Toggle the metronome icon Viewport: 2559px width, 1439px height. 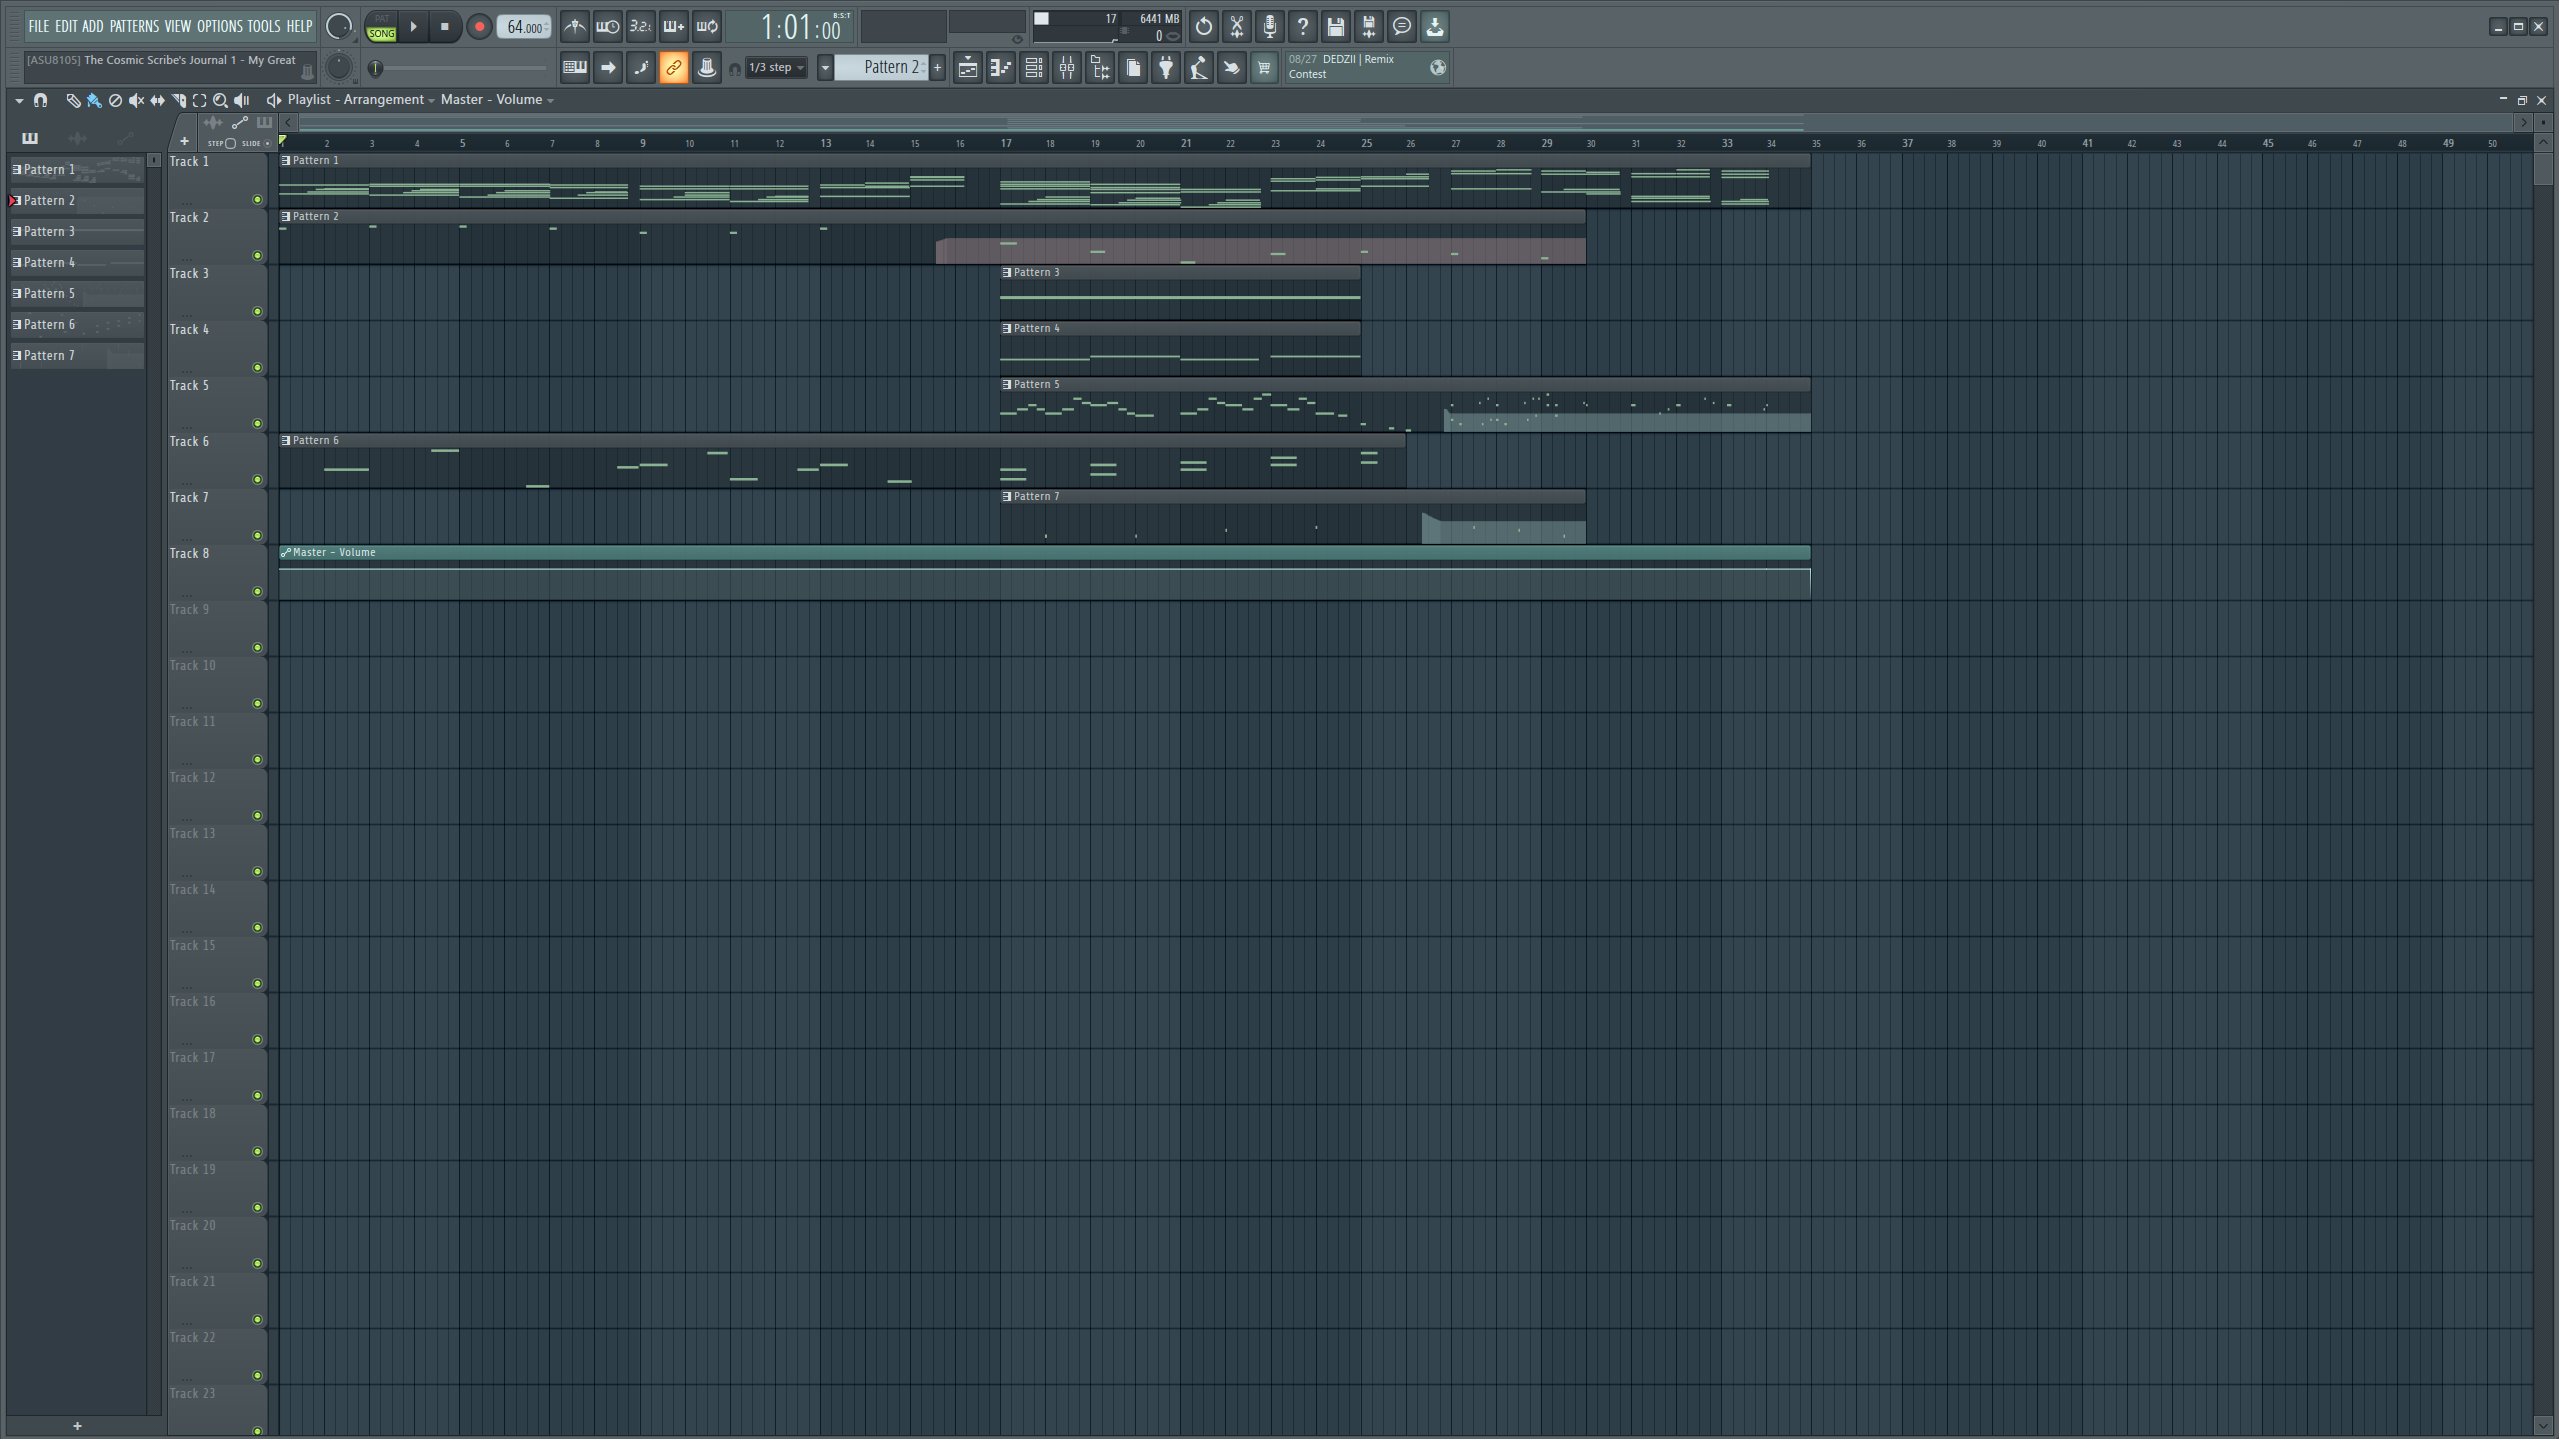point(574,27)
